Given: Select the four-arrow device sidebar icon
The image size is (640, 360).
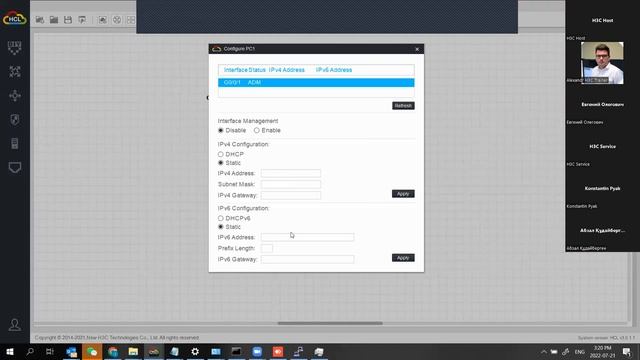Looking at the screenshot, I should pyautogui.click(x=15, y=96).
